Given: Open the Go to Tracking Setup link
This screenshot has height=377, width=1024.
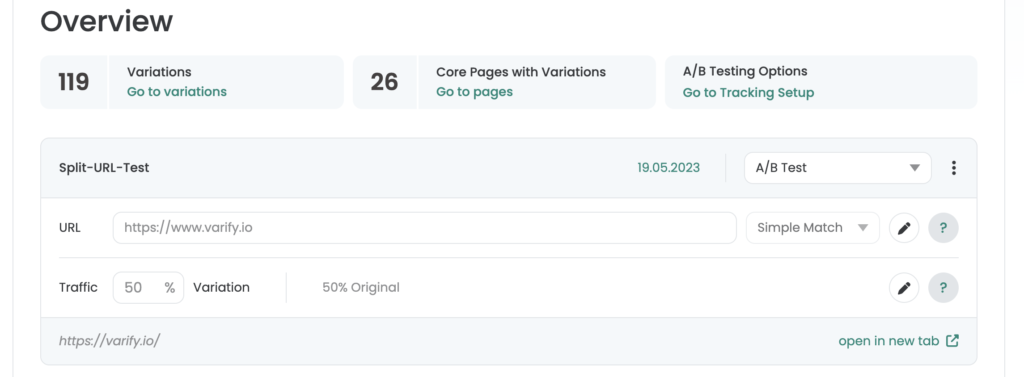Looking at the screenshot, I should (x=748, y=93).
